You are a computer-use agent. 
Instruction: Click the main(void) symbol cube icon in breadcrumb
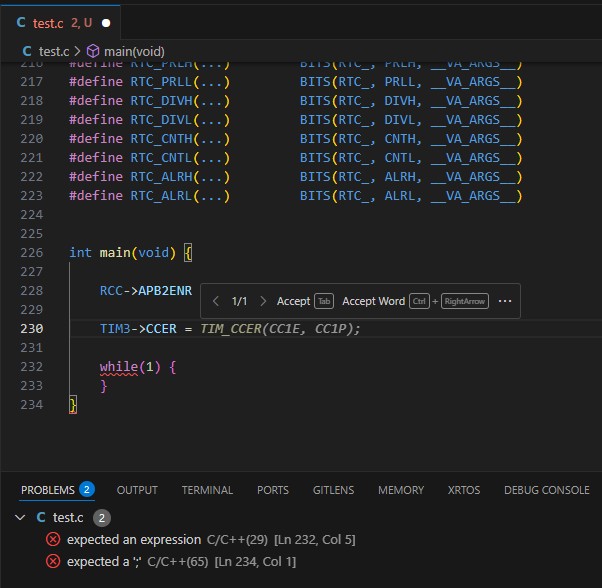pyautogui.click(x=93, y=51)
